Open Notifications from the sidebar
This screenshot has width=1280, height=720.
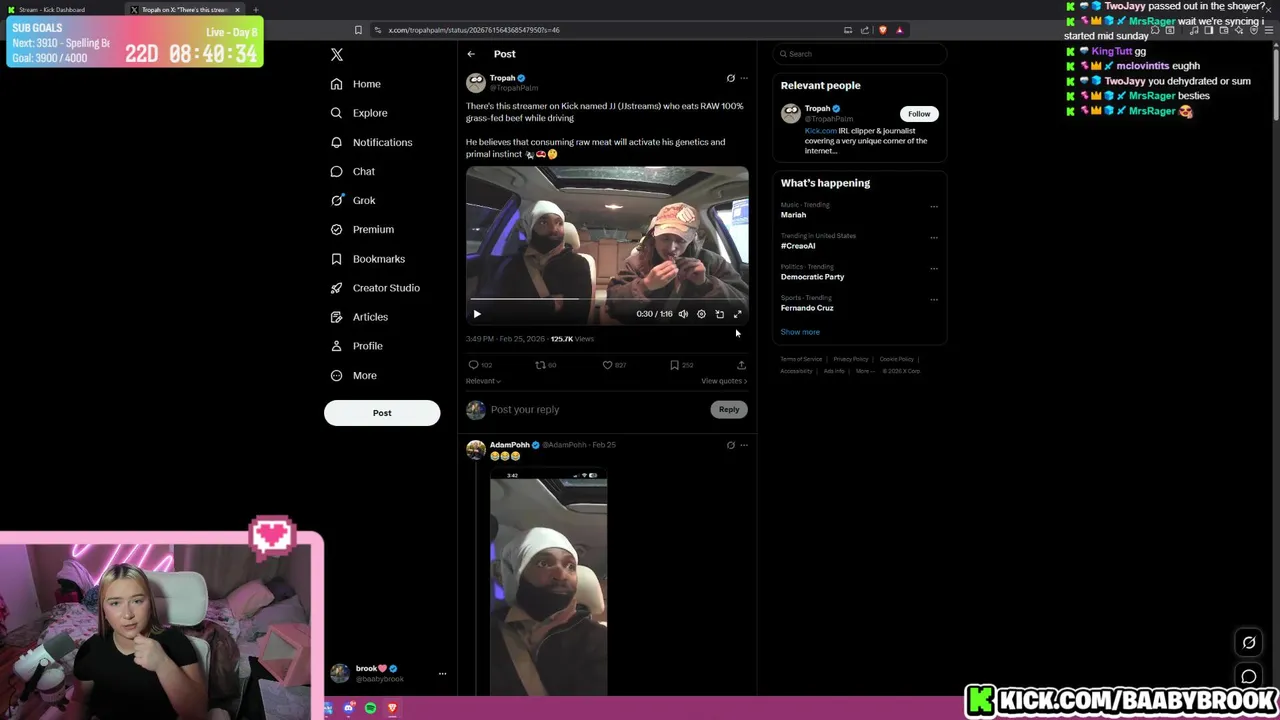[x=371, y=142]
